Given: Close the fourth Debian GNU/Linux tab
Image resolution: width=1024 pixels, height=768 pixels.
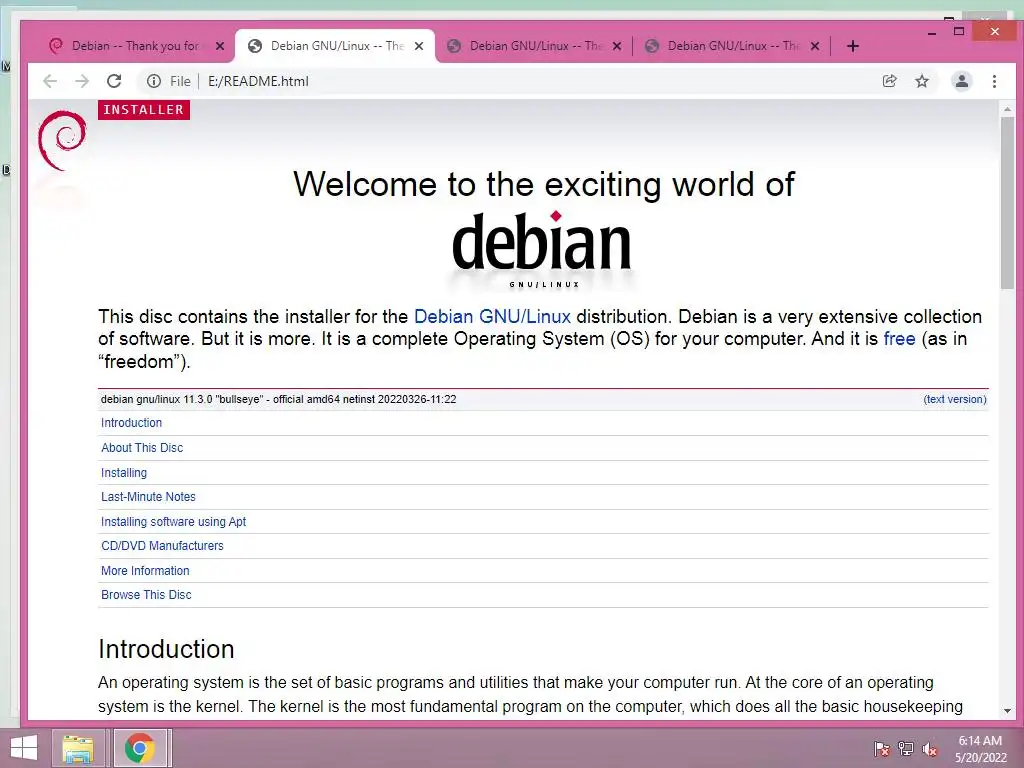Looking at the screenshot, I should 815,46.
